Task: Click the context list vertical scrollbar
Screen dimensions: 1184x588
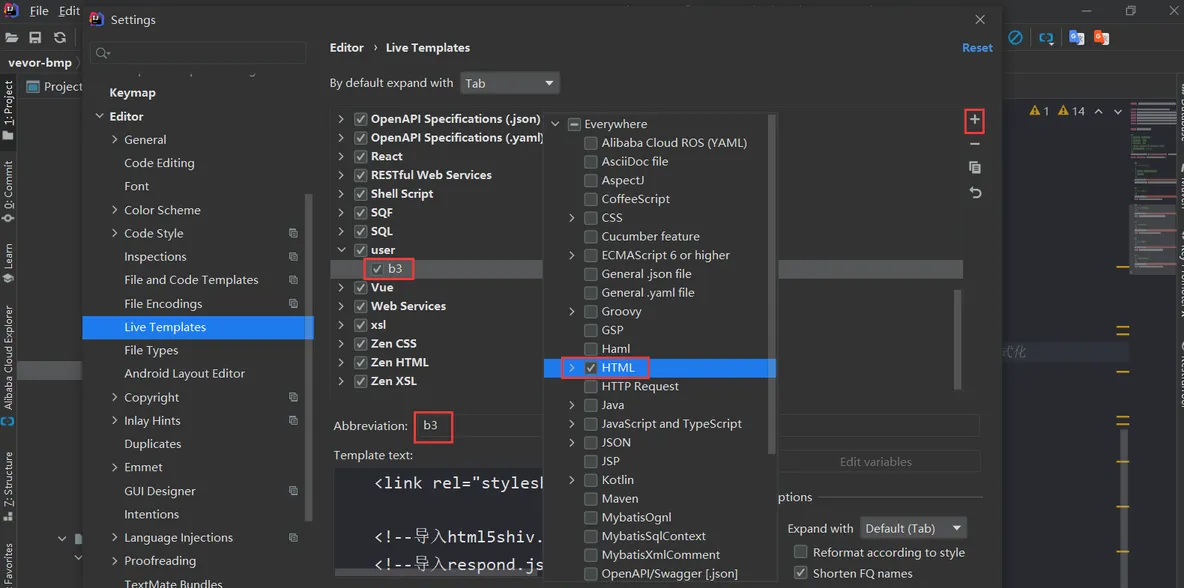Action: tap(772, 283)
